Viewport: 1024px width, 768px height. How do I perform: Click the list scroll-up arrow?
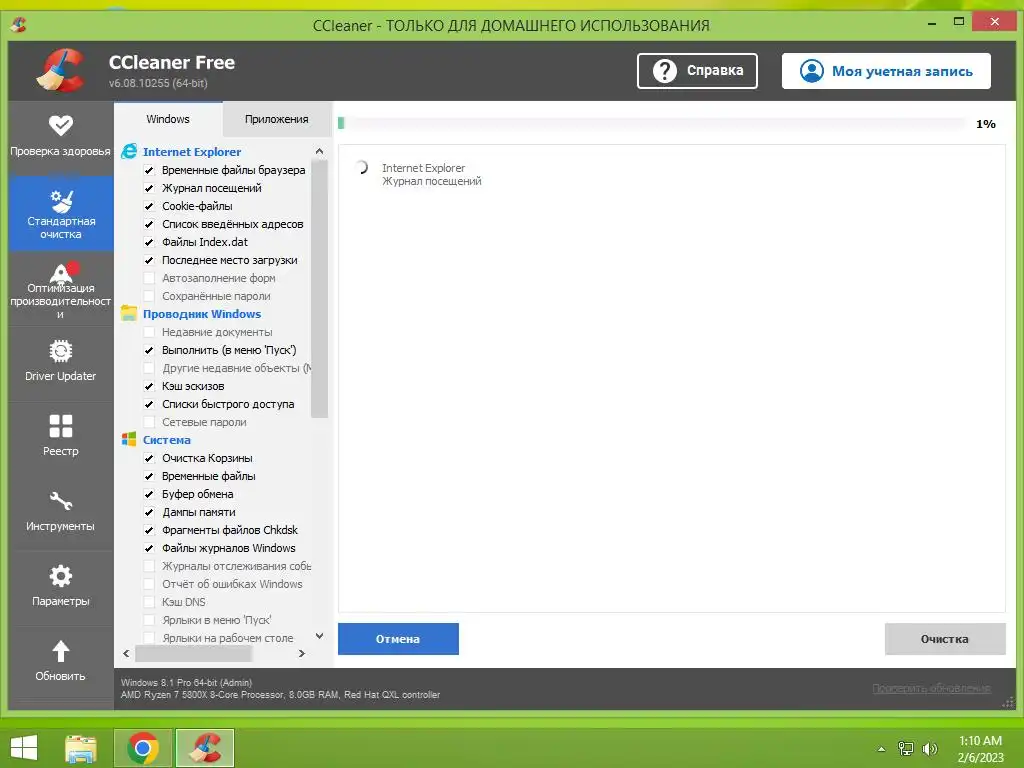click(x=319, y=152)
